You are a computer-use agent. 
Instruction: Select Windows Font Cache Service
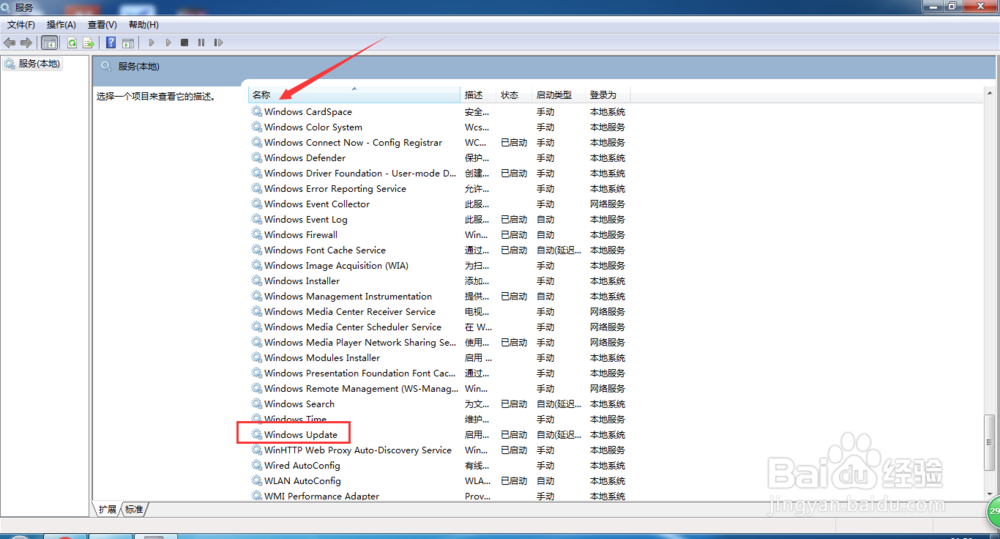coord(325,250)
